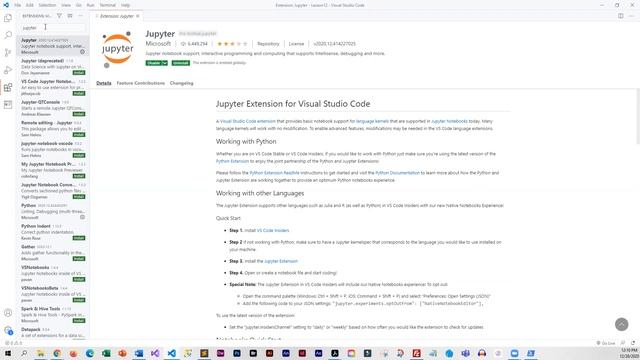Viewport: 640px width, 360px height.
Task: Open Windows taskbar search
Action: click(x=24, y=353)
